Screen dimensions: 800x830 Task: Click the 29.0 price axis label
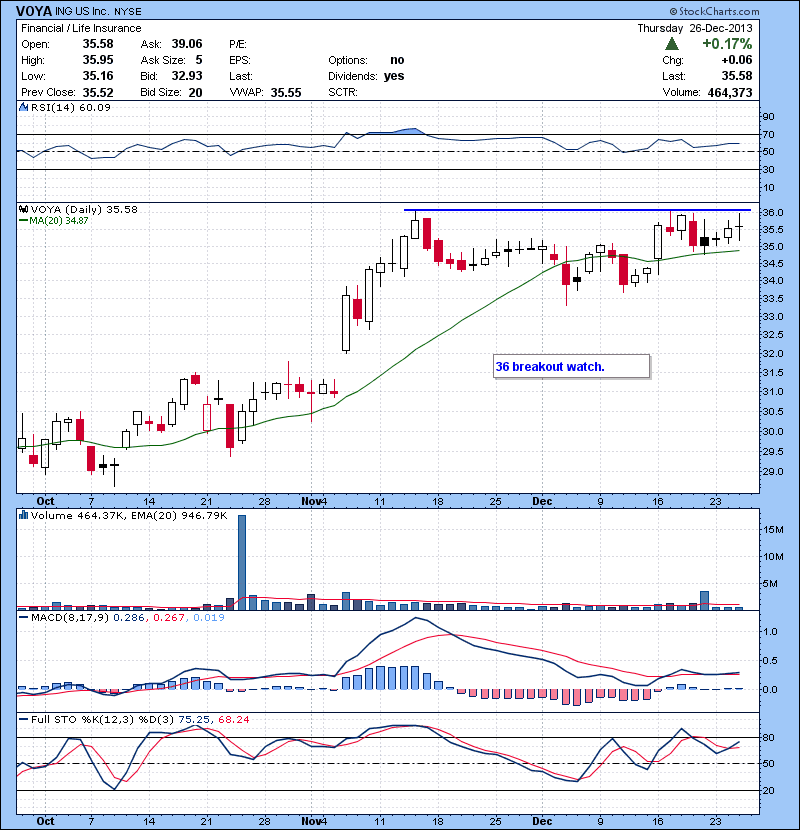pos(772,471)
